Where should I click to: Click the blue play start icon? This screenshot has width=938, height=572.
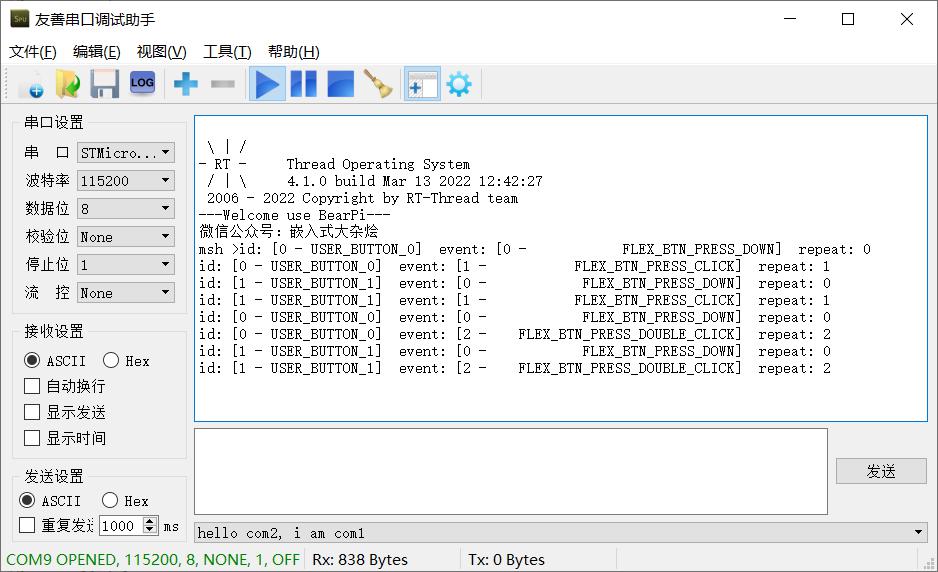[x=267, y=84]
